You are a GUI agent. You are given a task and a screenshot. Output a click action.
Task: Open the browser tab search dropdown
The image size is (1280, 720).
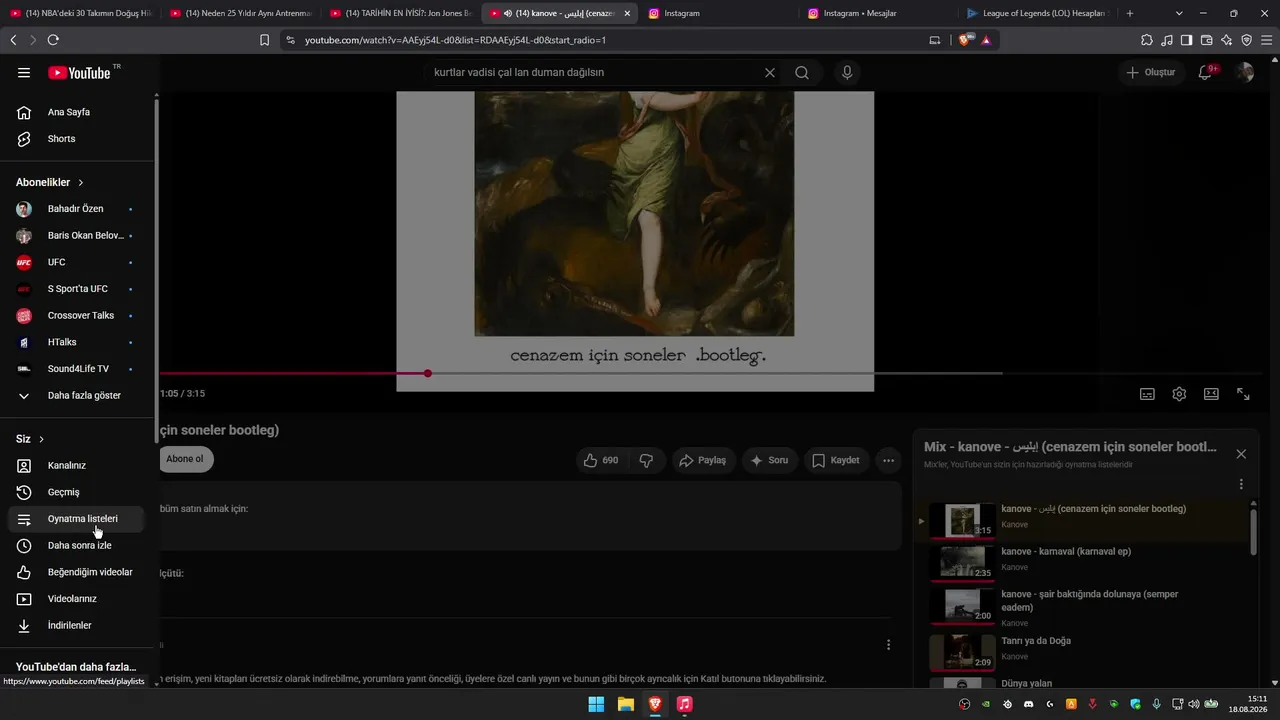tap(1179, 13)
